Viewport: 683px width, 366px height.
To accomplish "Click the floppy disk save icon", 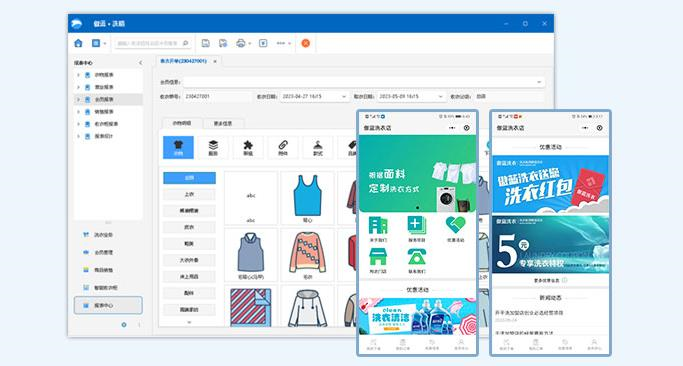I will [x=206, y=43].
